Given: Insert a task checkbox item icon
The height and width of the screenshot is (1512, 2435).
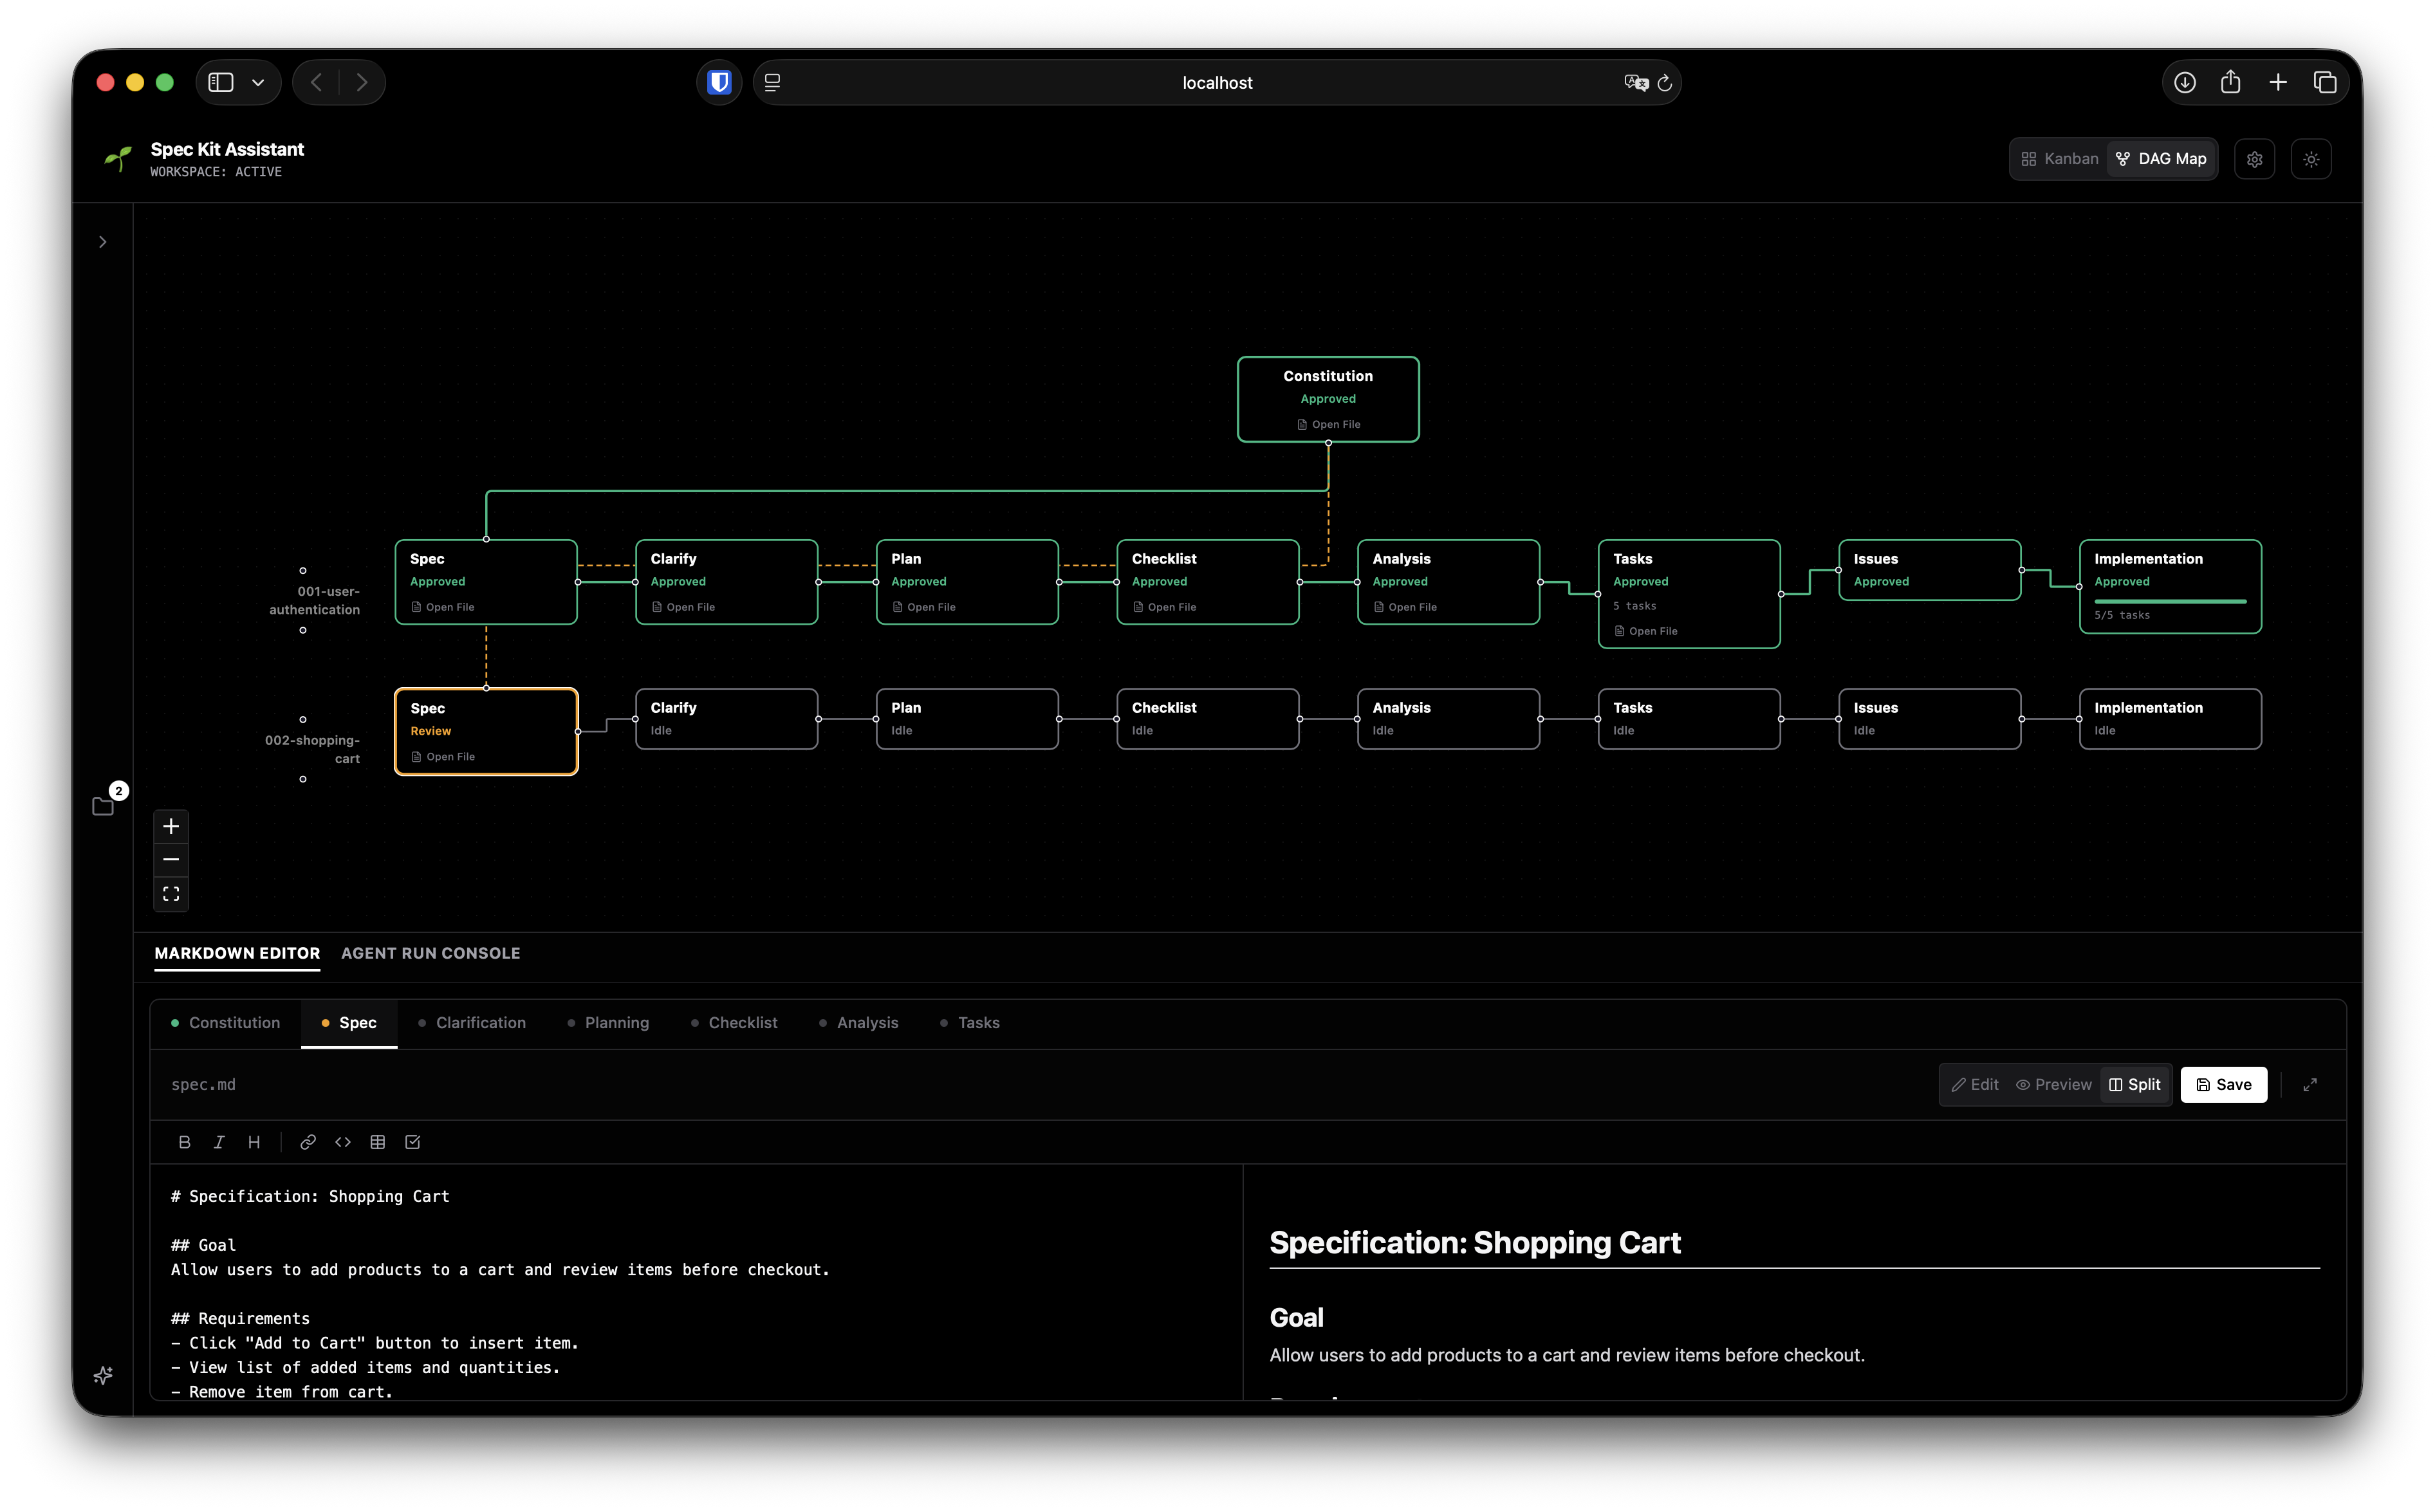Looking at the screenshot, I should (413, 1142).
